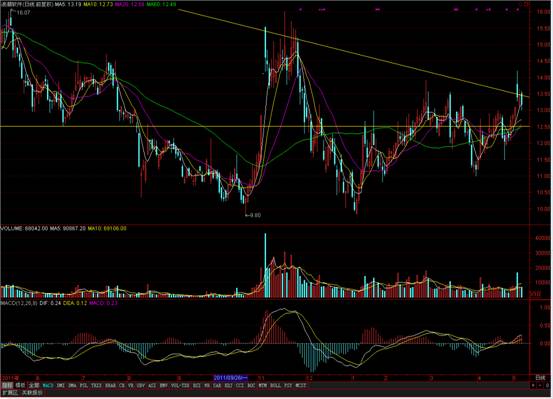Click the 关联报价 button
This screenshot has height=399, width=553.
[32, 393]
